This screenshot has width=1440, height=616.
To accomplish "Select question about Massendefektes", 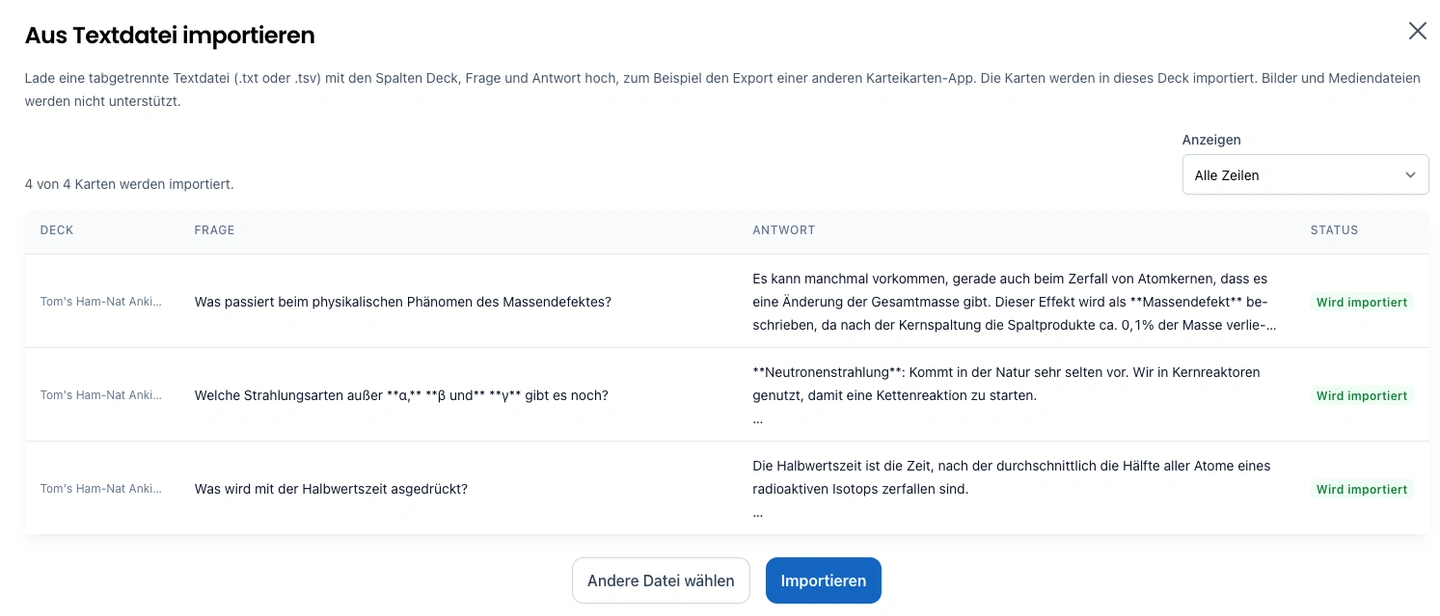I will (x=403, y=302).
